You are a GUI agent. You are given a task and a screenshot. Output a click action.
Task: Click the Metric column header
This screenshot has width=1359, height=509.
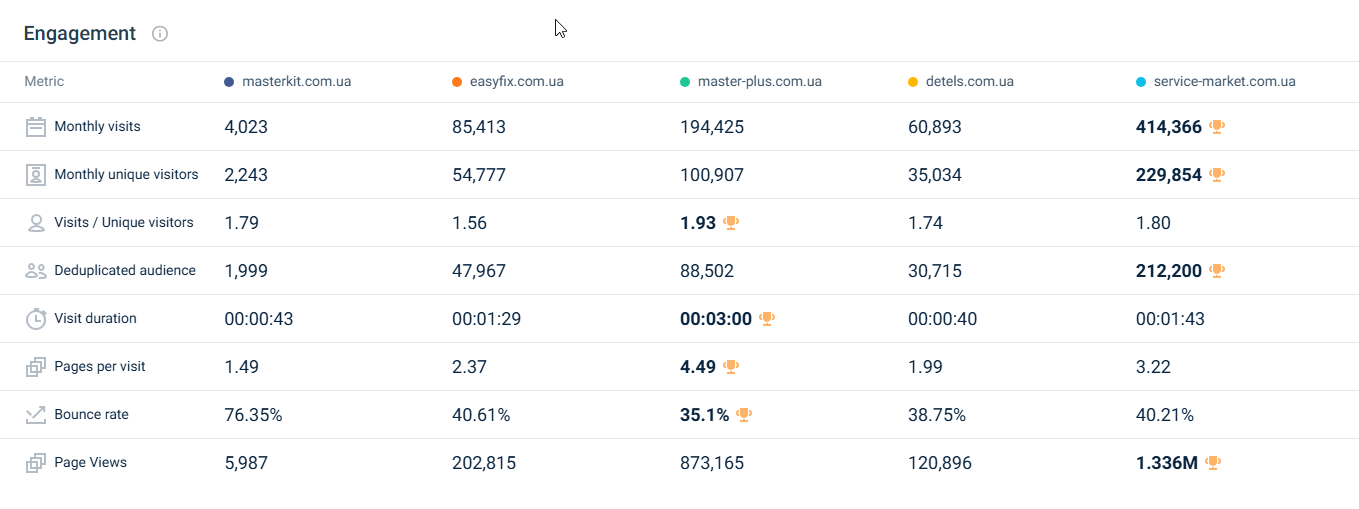(44, 82)
